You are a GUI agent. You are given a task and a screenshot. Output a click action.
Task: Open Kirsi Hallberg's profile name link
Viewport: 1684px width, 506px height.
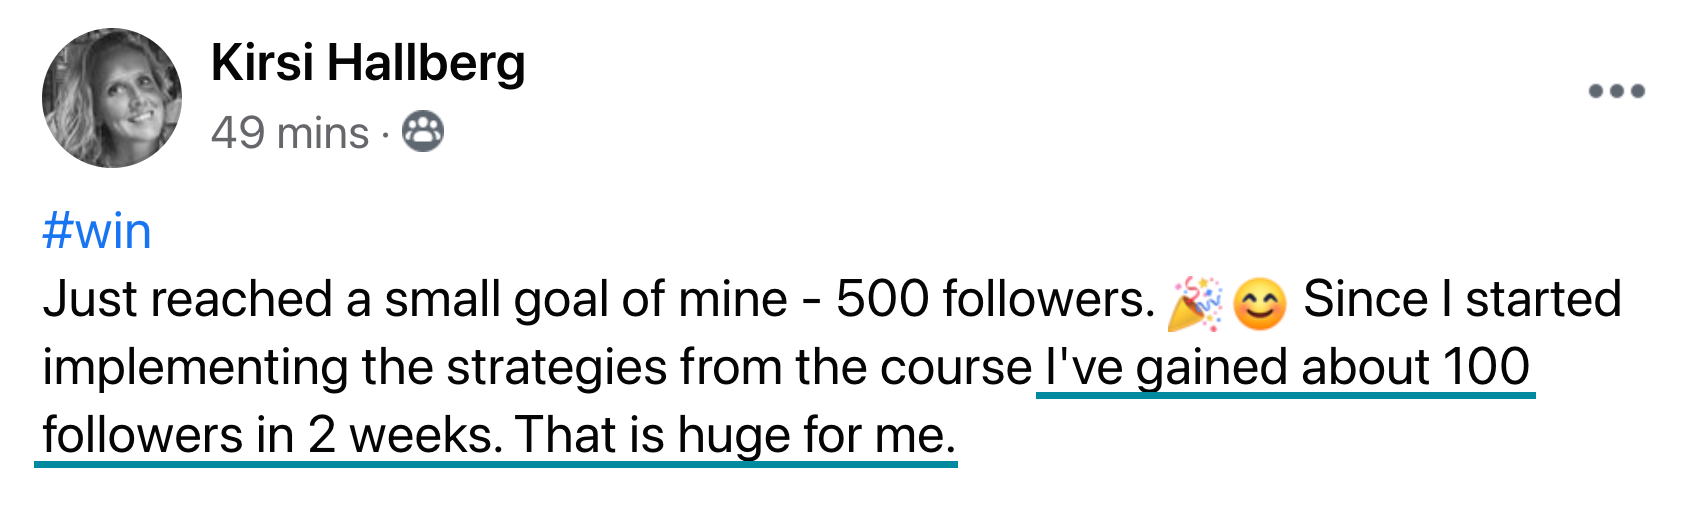(x=368, y=64)
